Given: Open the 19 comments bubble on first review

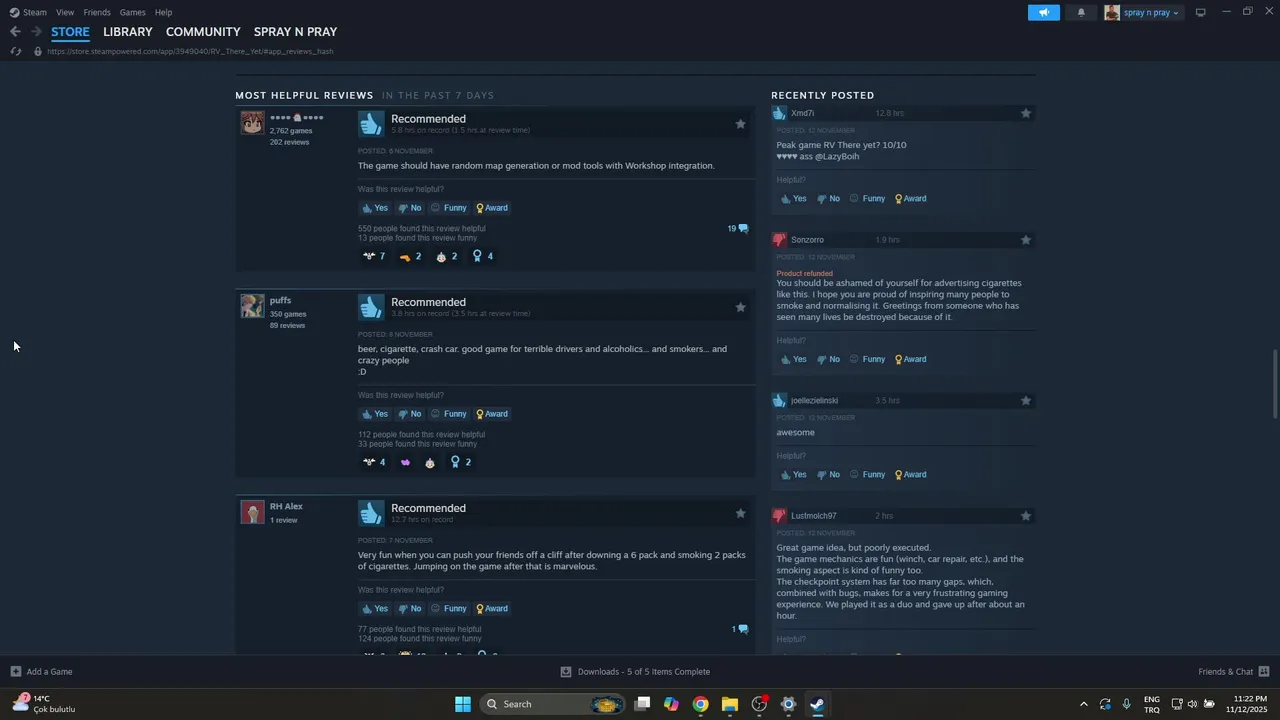Looking at the screenshot, I should (x=738, y=229).
